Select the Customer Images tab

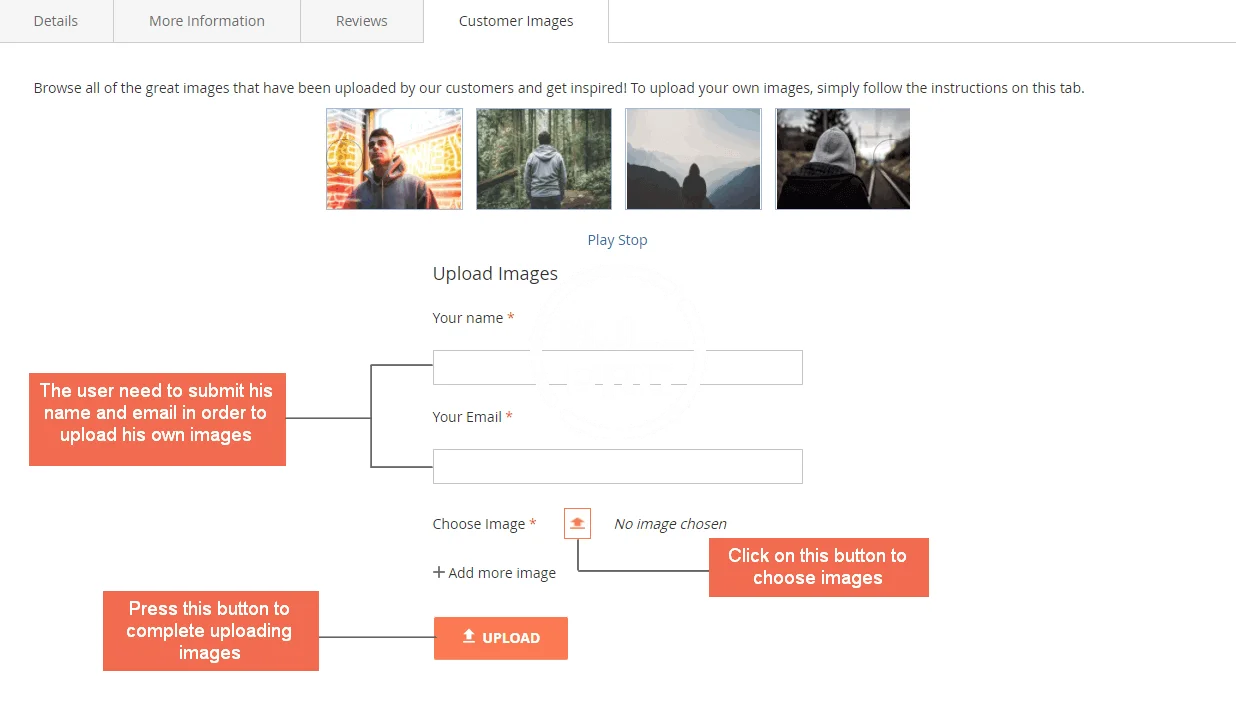516,21
